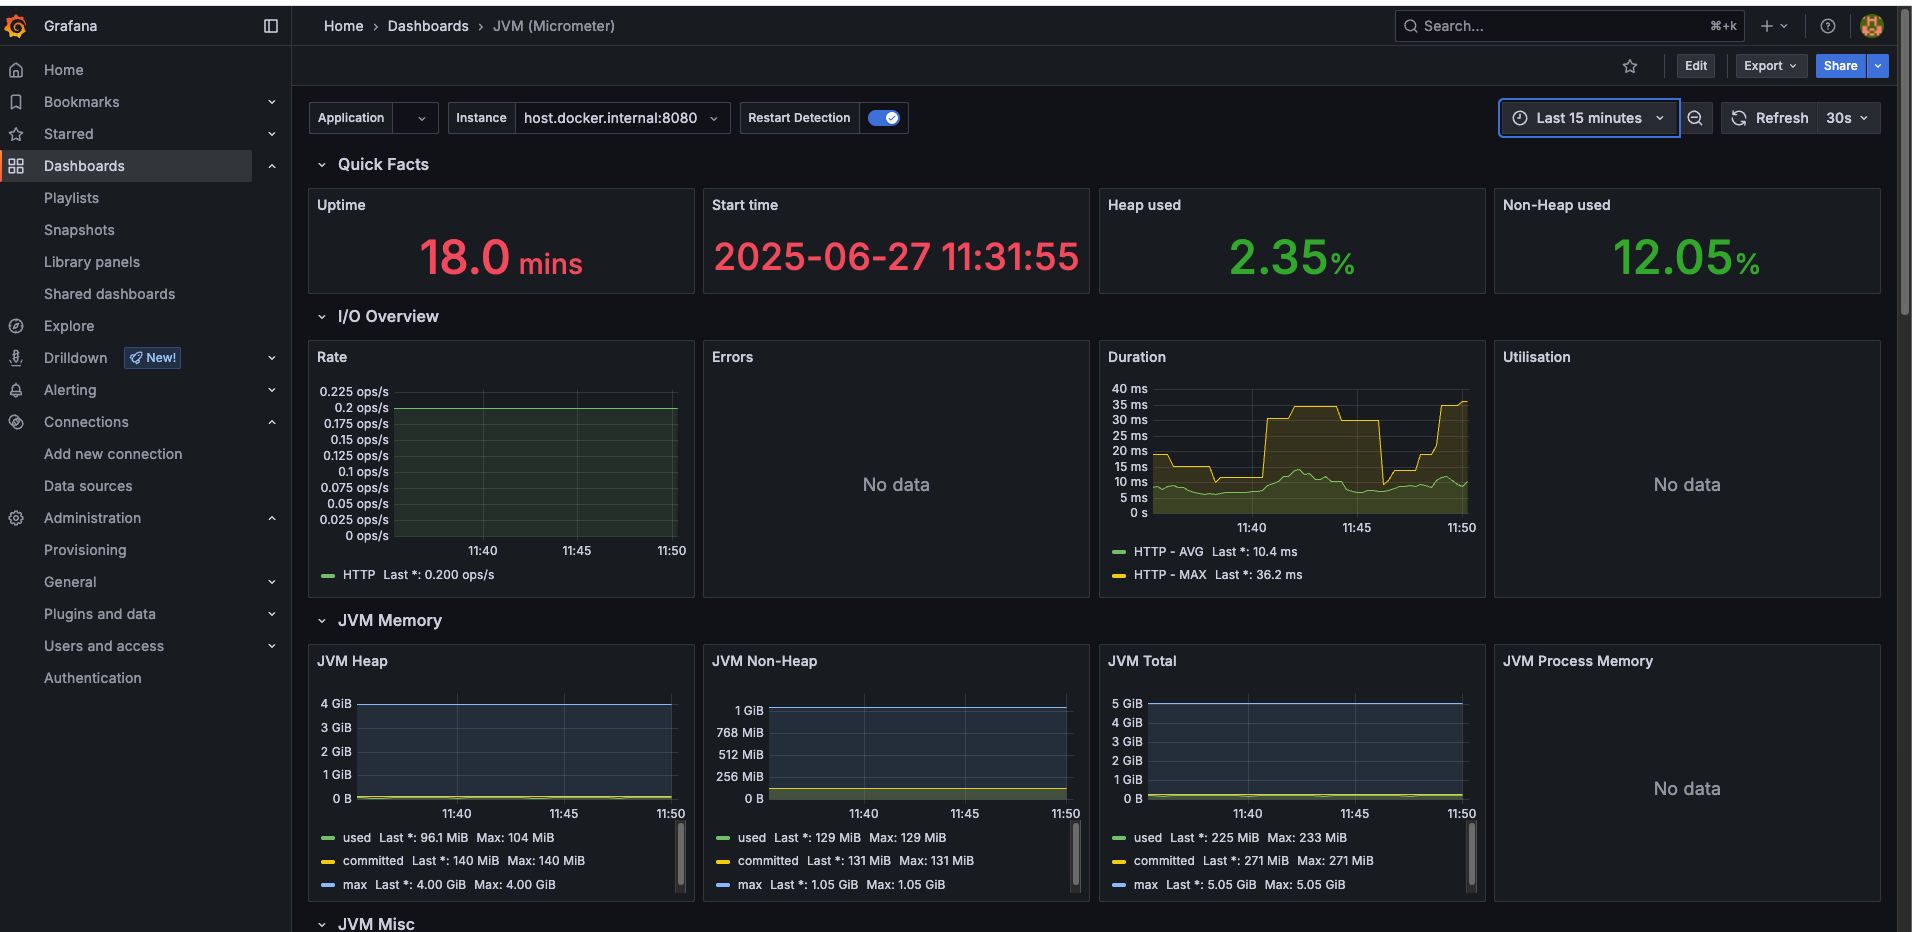Expand the Bookmarks sidebar section

272,102
